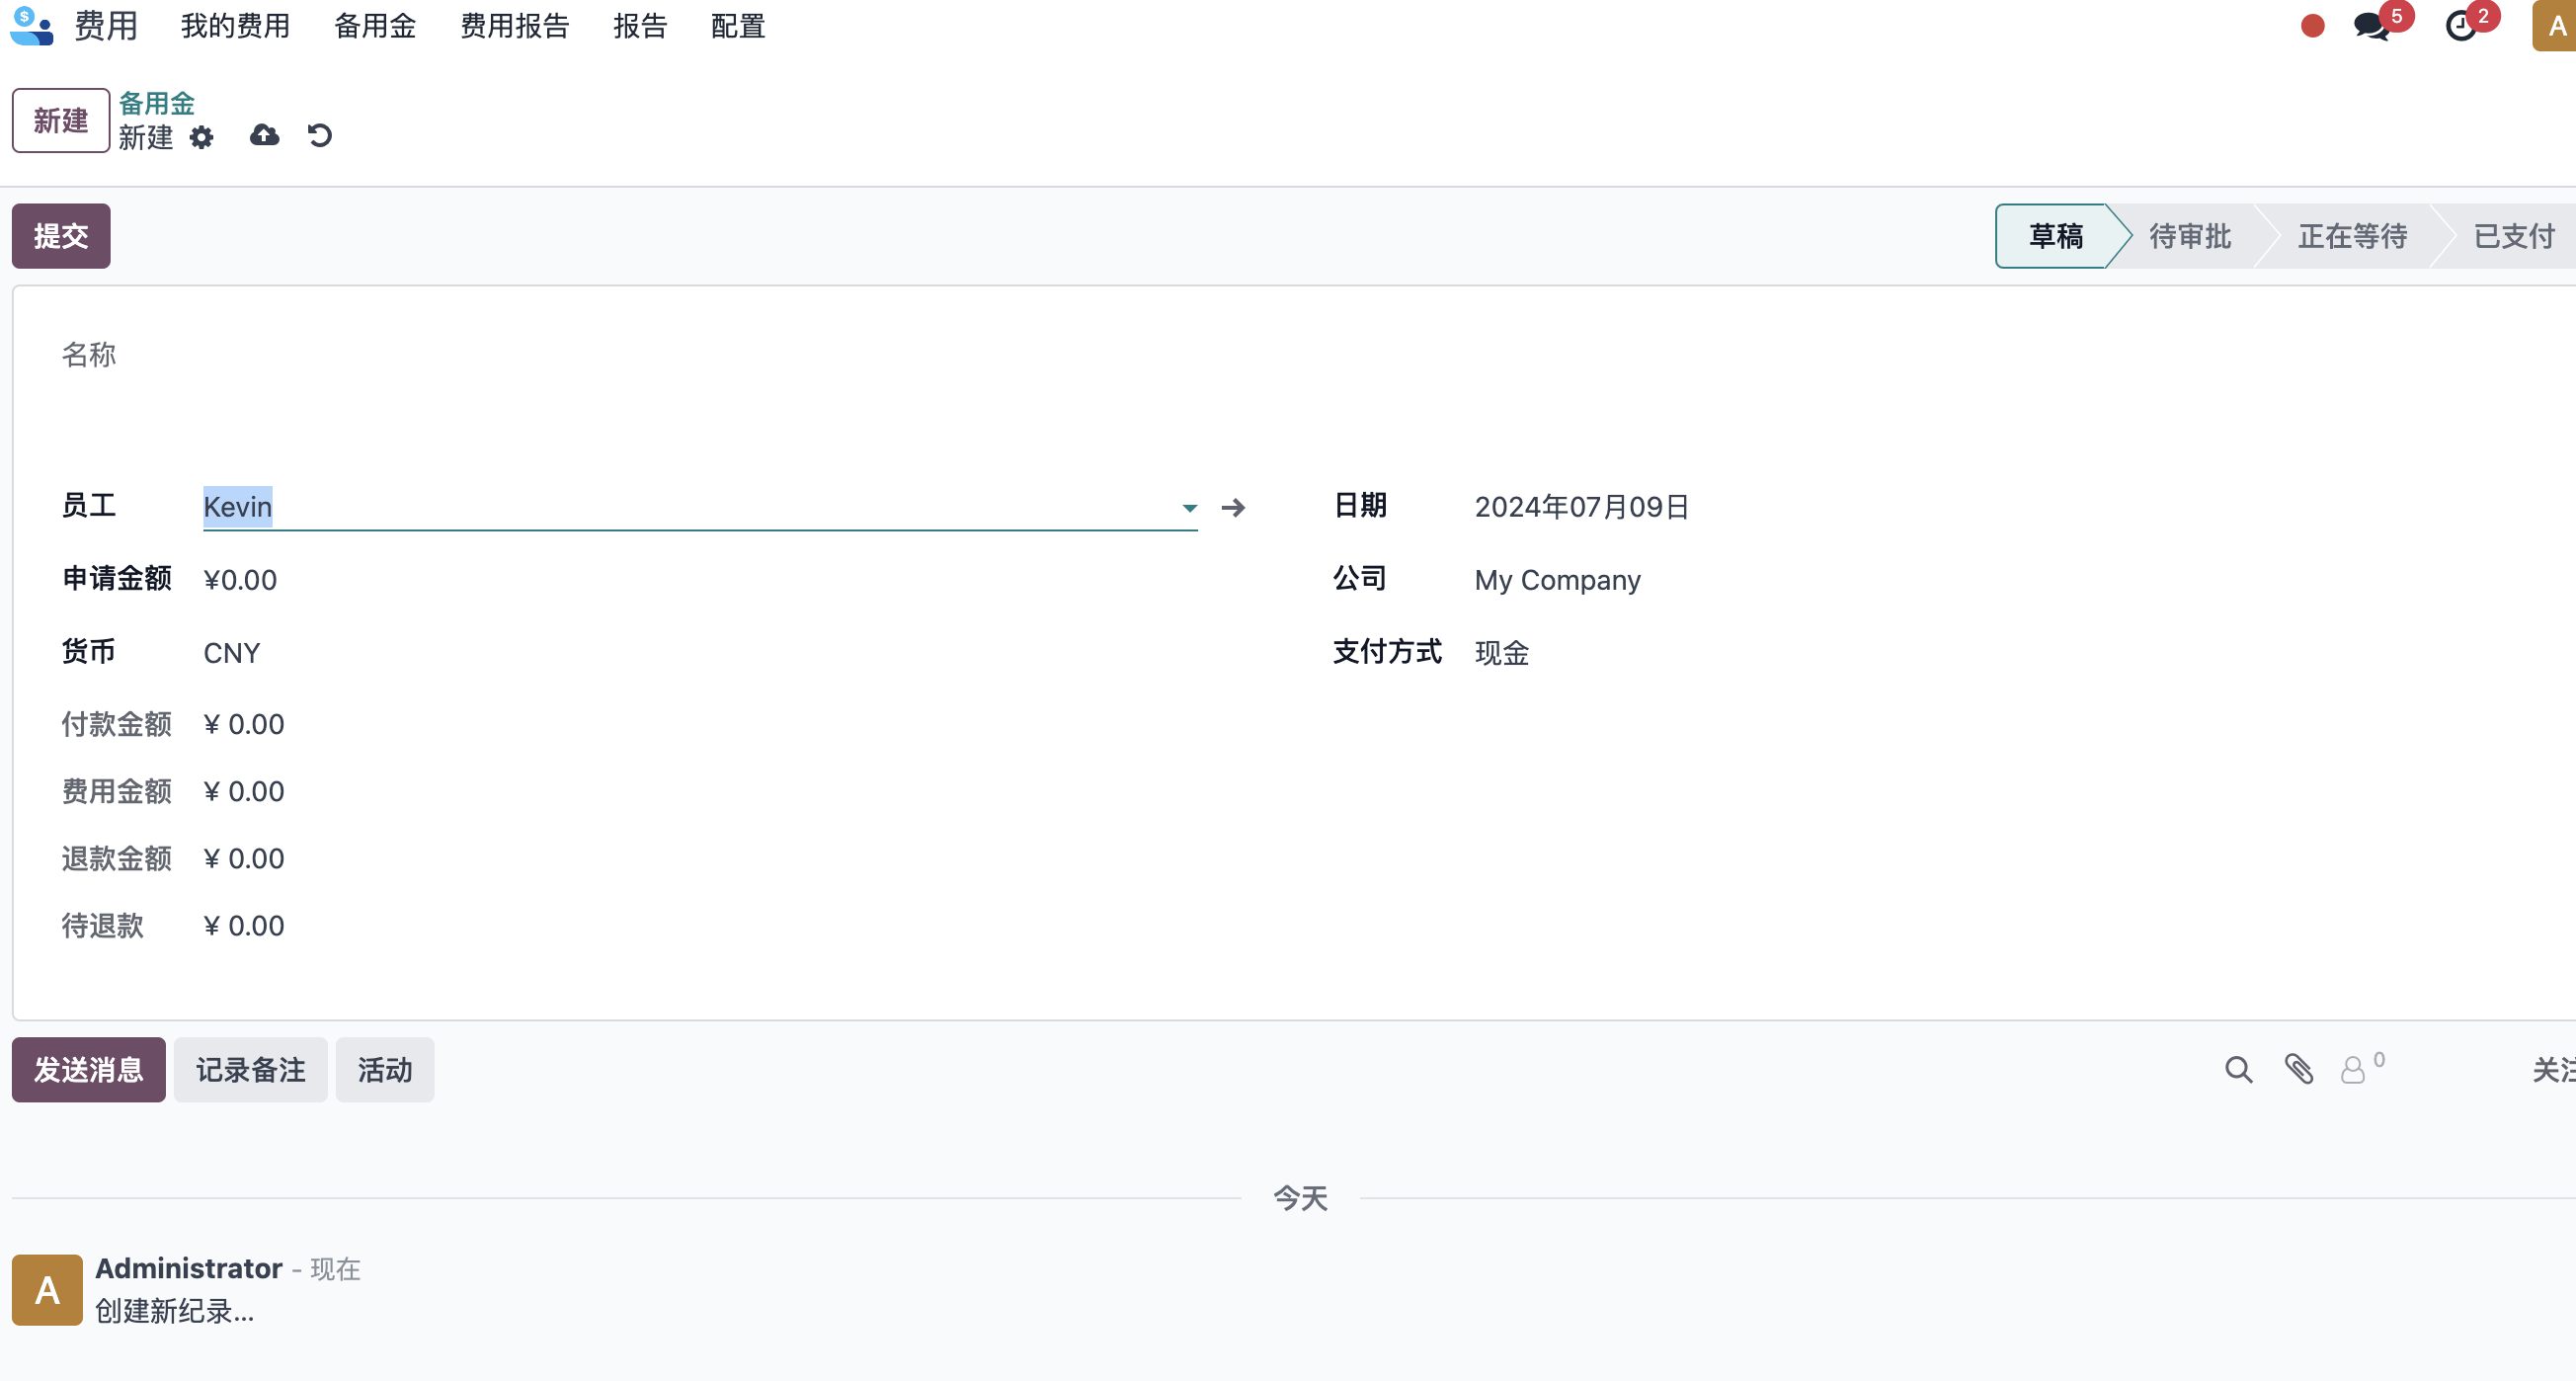This screenshot has width=2576, height=1381.
Task: Attach files using the paperclip icon
Action: pos(2299,1069)
